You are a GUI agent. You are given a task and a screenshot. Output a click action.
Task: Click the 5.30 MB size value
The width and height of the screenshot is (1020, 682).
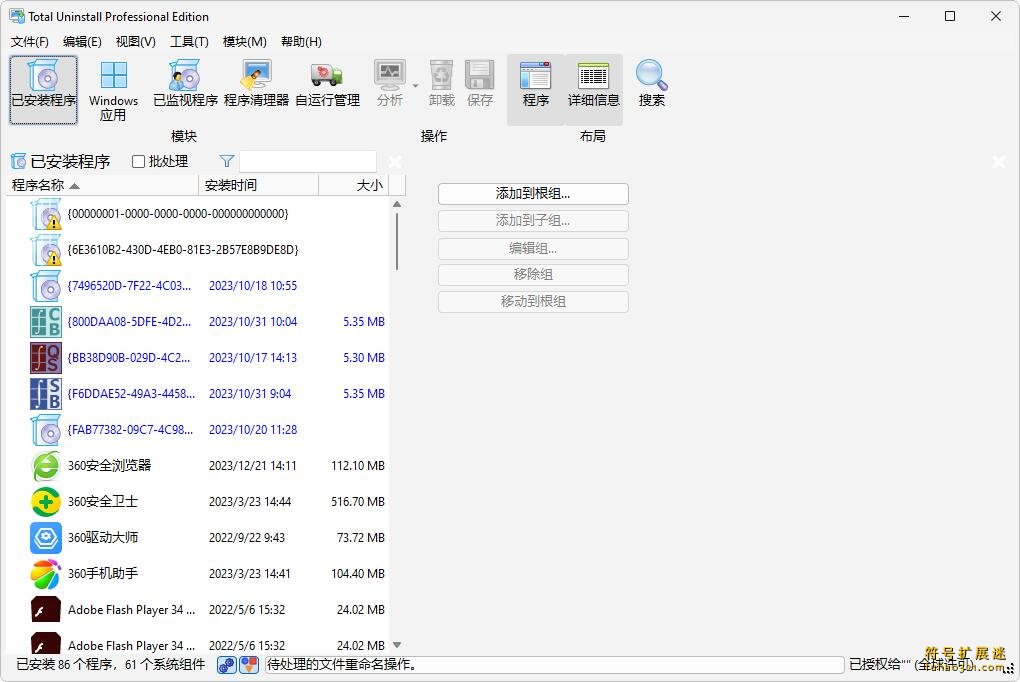pos(364,358)
